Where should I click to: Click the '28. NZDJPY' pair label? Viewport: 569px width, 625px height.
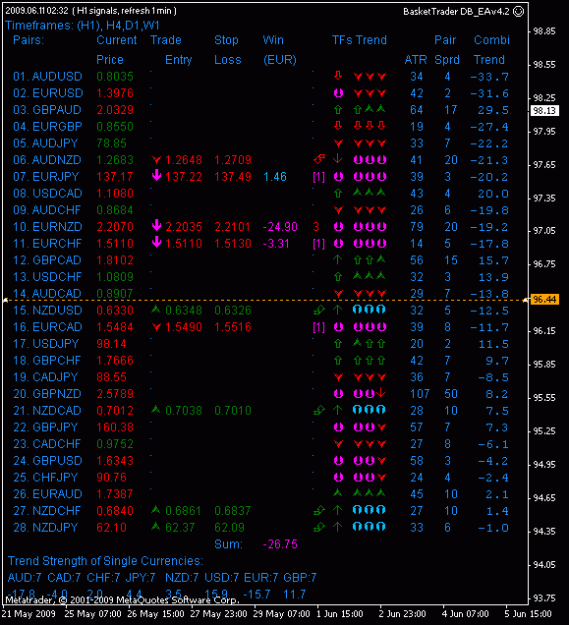45,527
